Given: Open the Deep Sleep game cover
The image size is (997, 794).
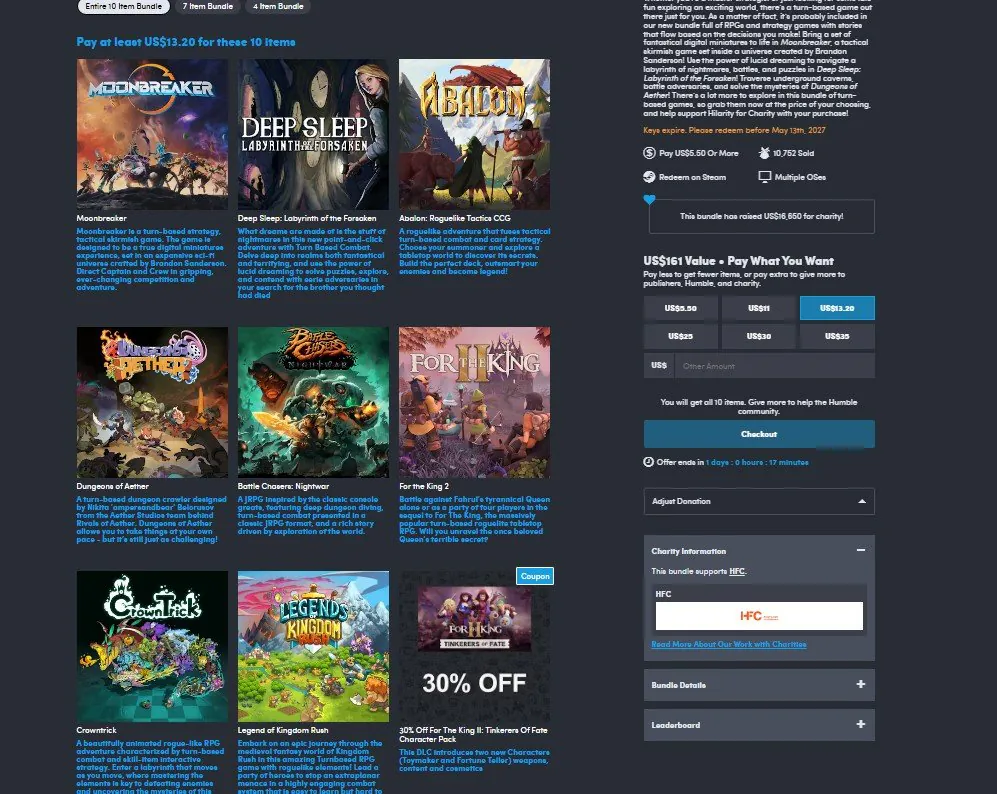Looking at the screenshot, I should coord(313,134).
